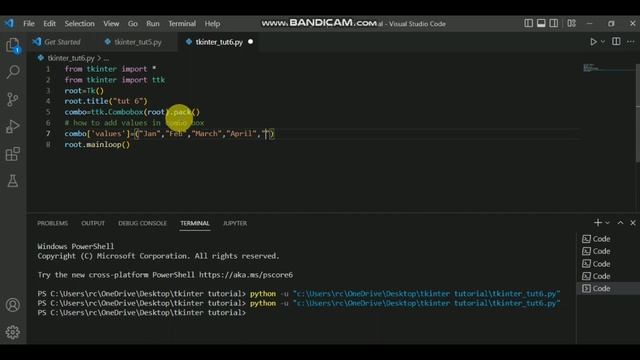Open the Manage gear icon
The width and height of the screenshot is (640, 360).
coord(13,332)
